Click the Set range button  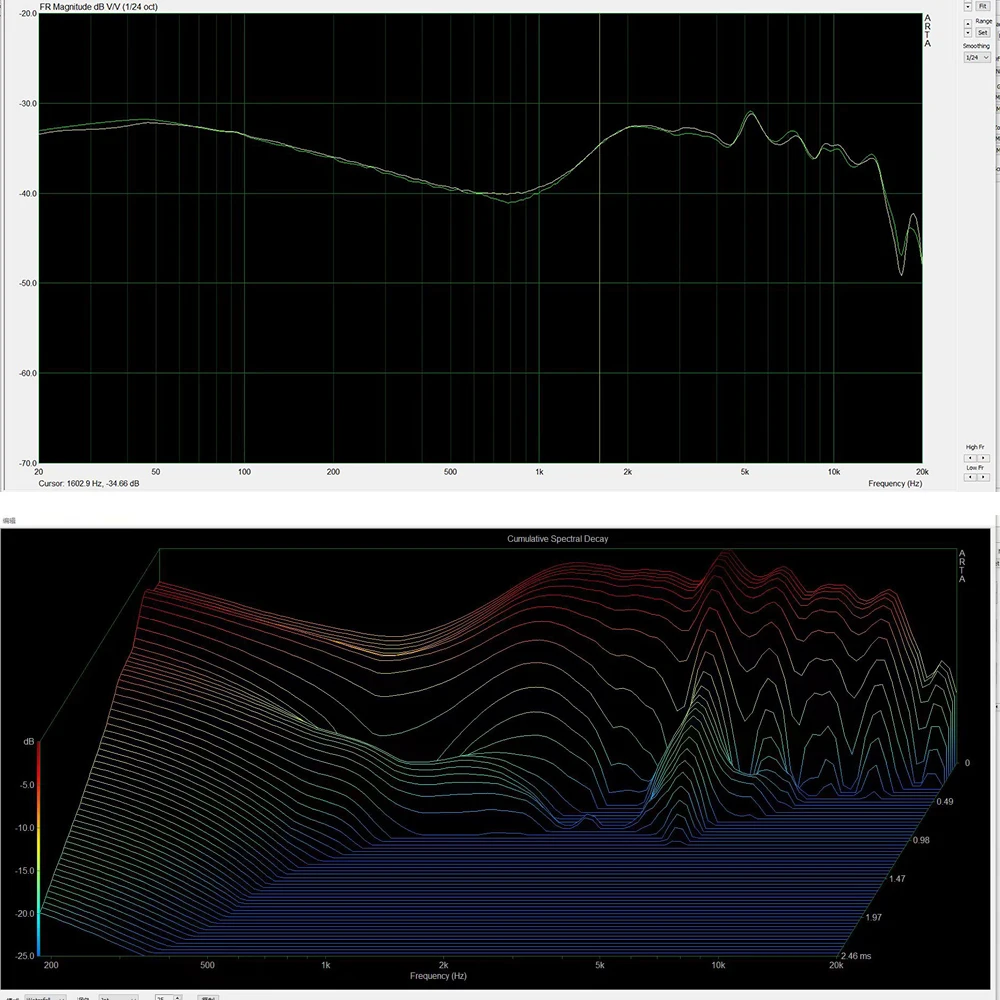983,33
